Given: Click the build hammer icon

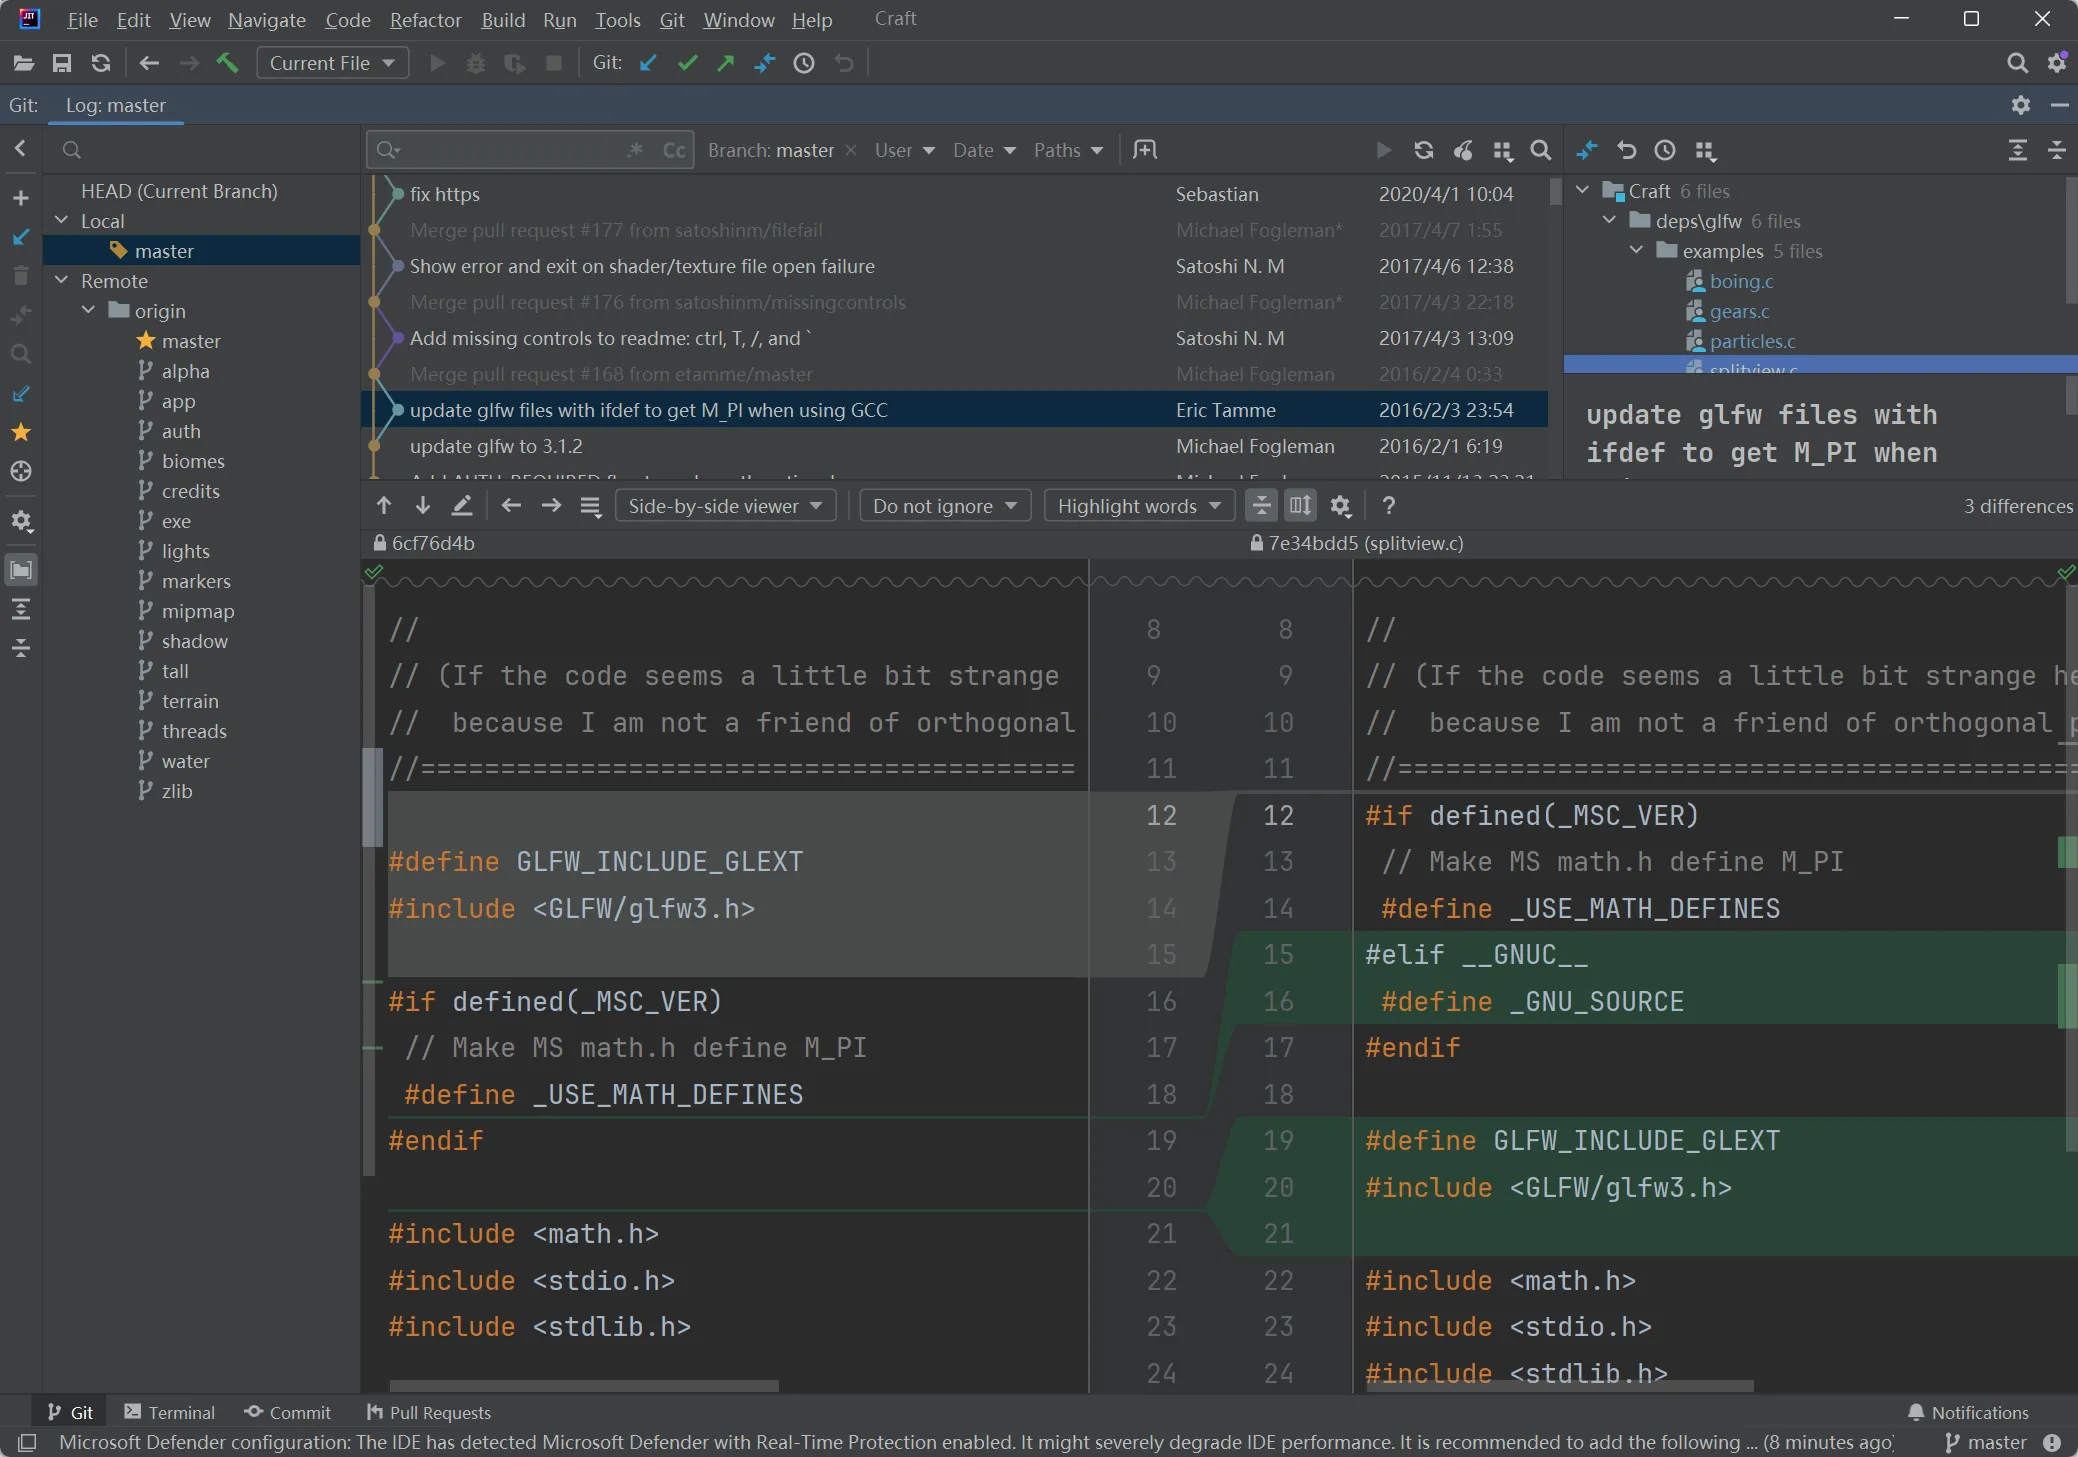Looking at the screenshot, I should (x=228, y=63).
